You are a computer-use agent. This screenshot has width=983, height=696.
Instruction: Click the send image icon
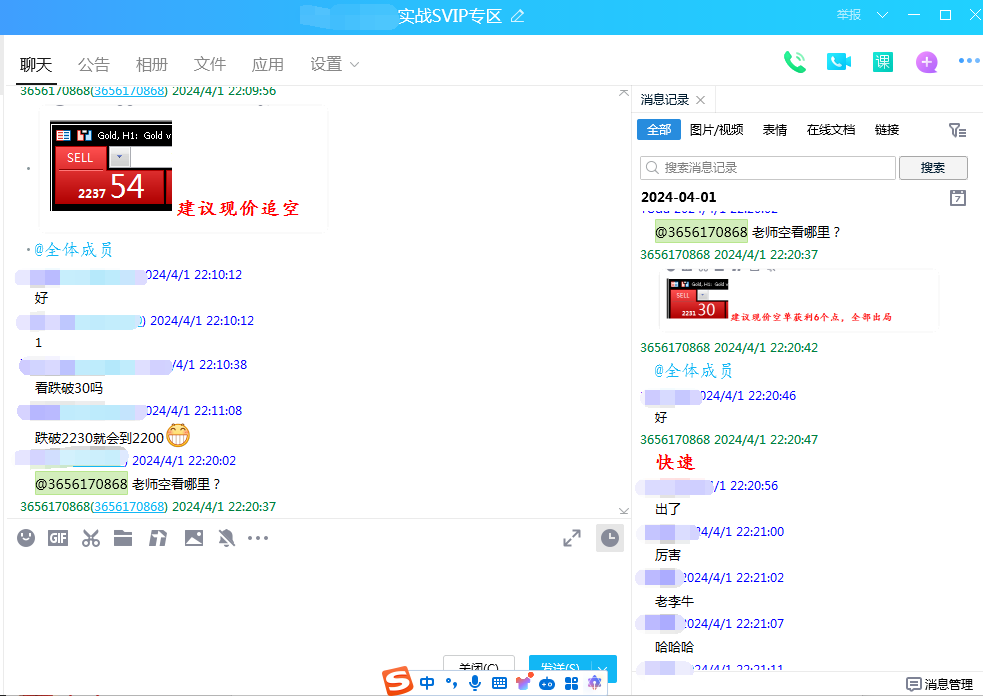pyautogui.click(x=193, y=539)
